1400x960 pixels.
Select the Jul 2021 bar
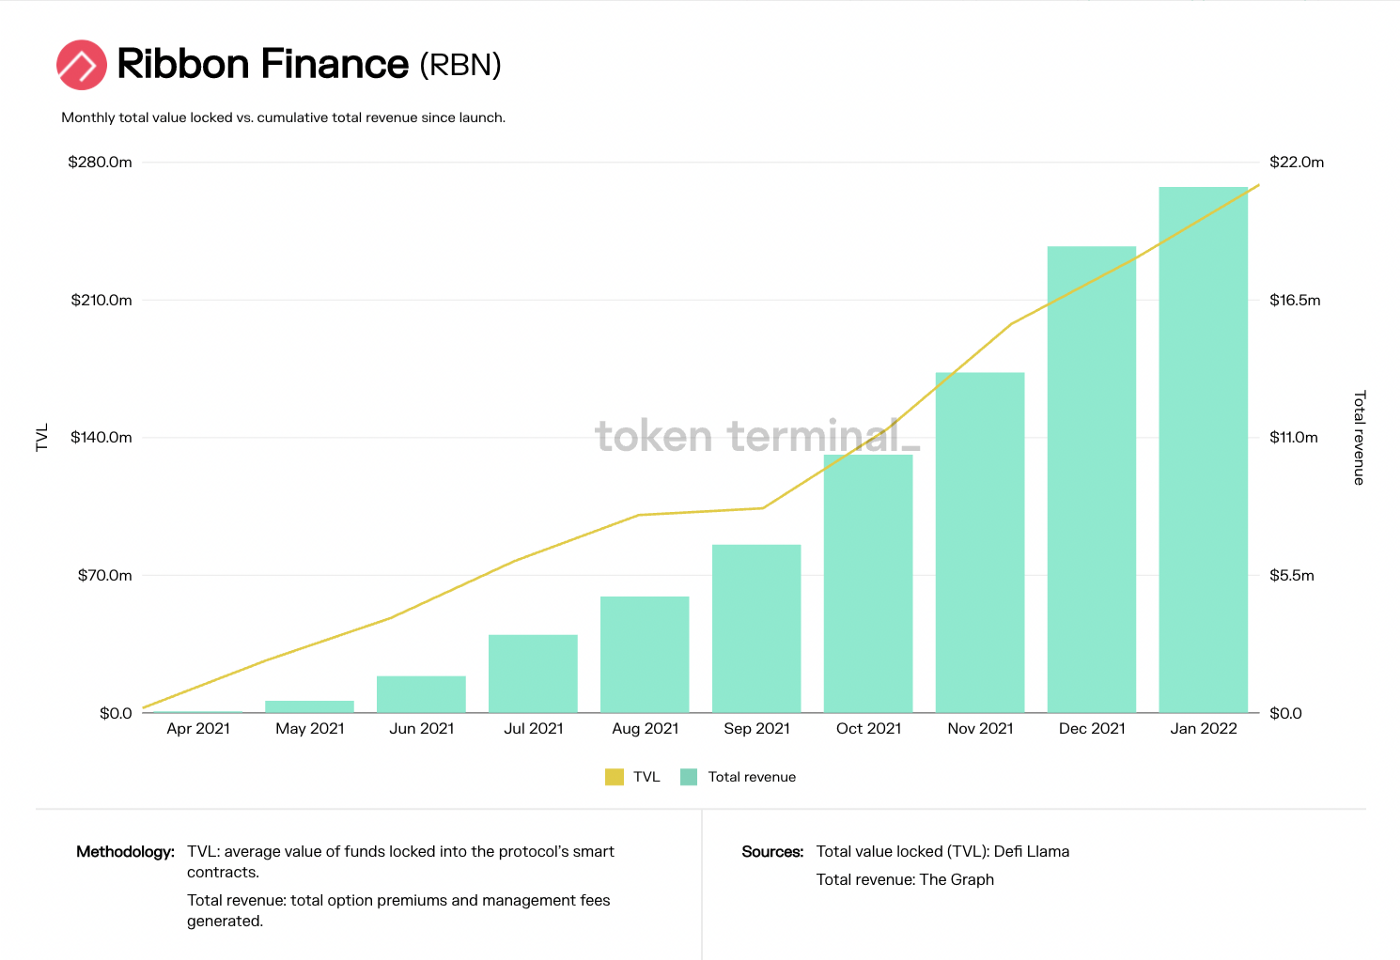[533, 674]
